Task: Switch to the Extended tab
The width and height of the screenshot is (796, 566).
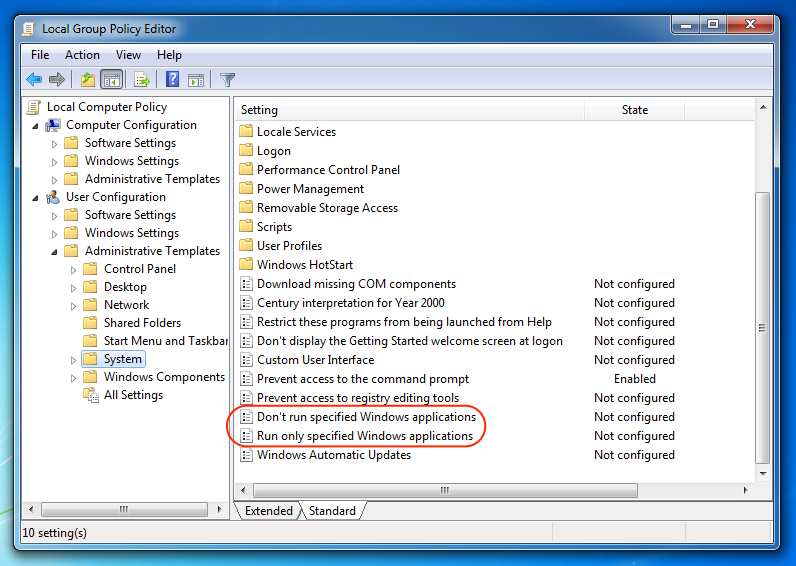Action: tap(269, 511)
